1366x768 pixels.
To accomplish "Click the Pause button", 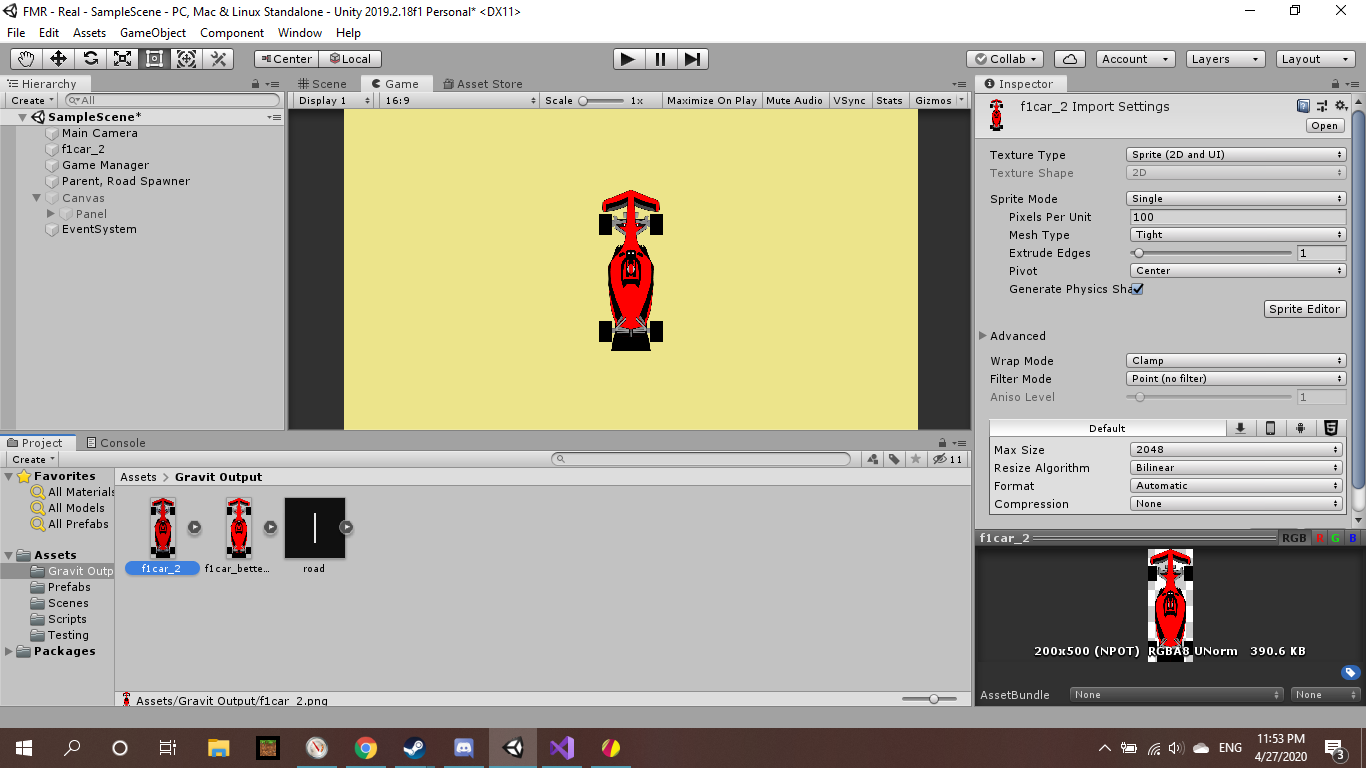I will [x=660, y=59].
